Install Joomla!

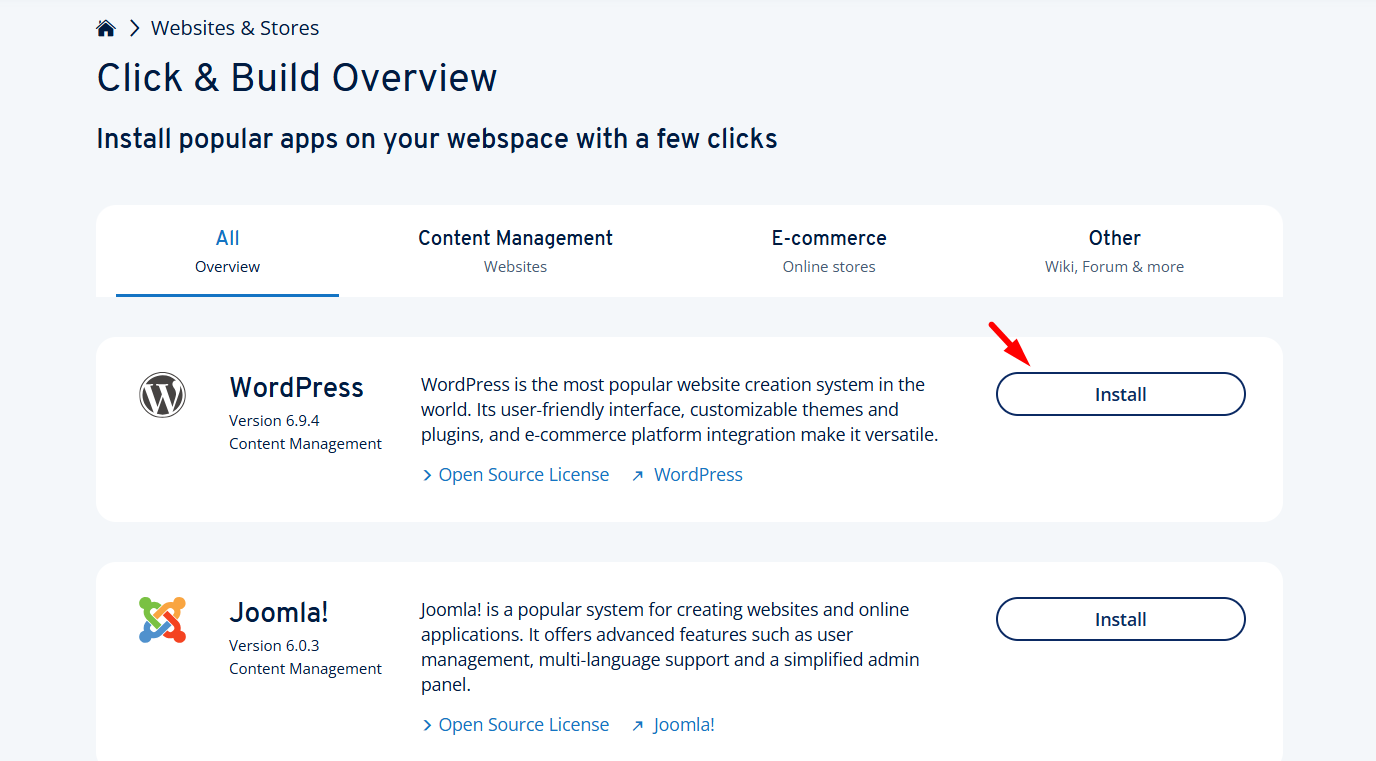point(1120,619)
